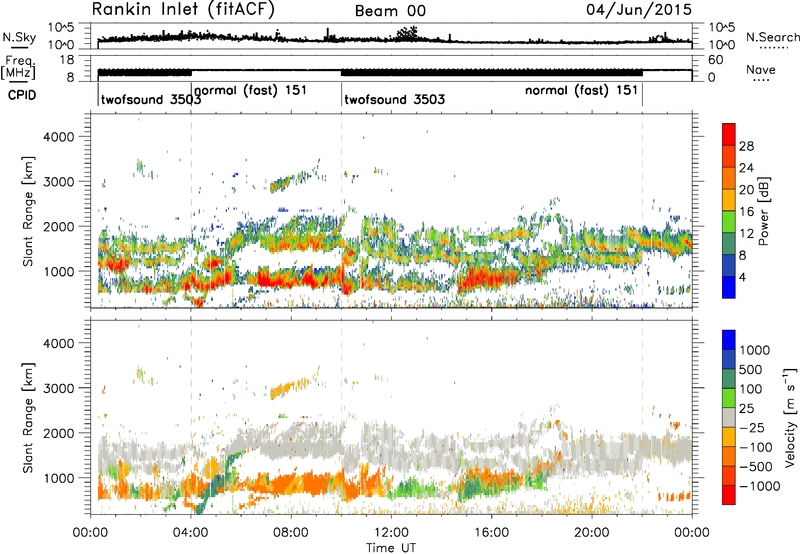The height and width of the screenshot is (554, 800).
Task: Click the blue bottom segment of the Power colorbar
Action: coord(729,287)
